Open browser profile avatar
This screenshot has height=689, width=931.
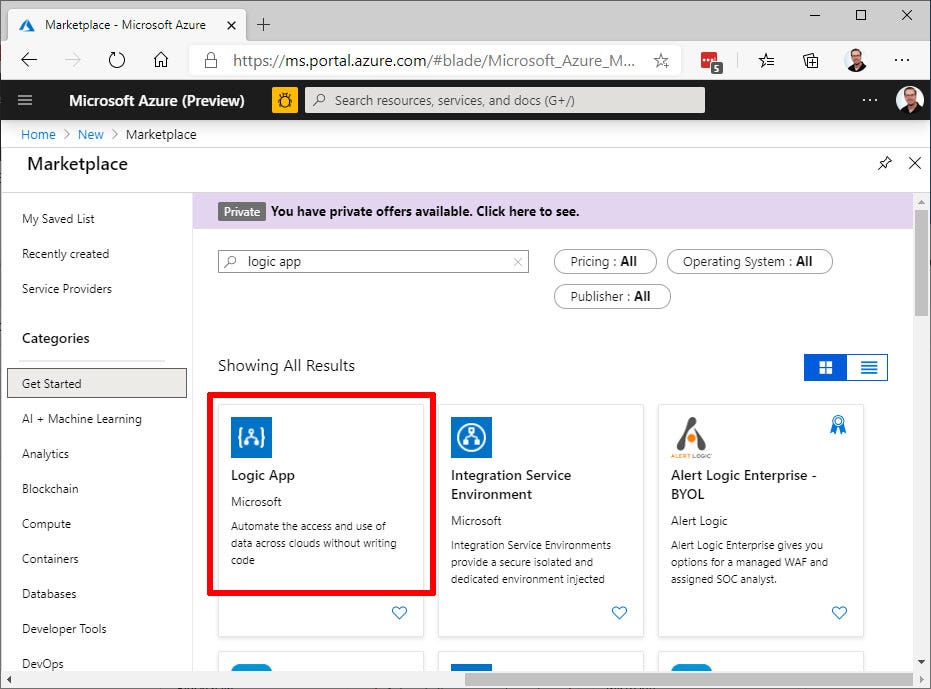point(856,60)
